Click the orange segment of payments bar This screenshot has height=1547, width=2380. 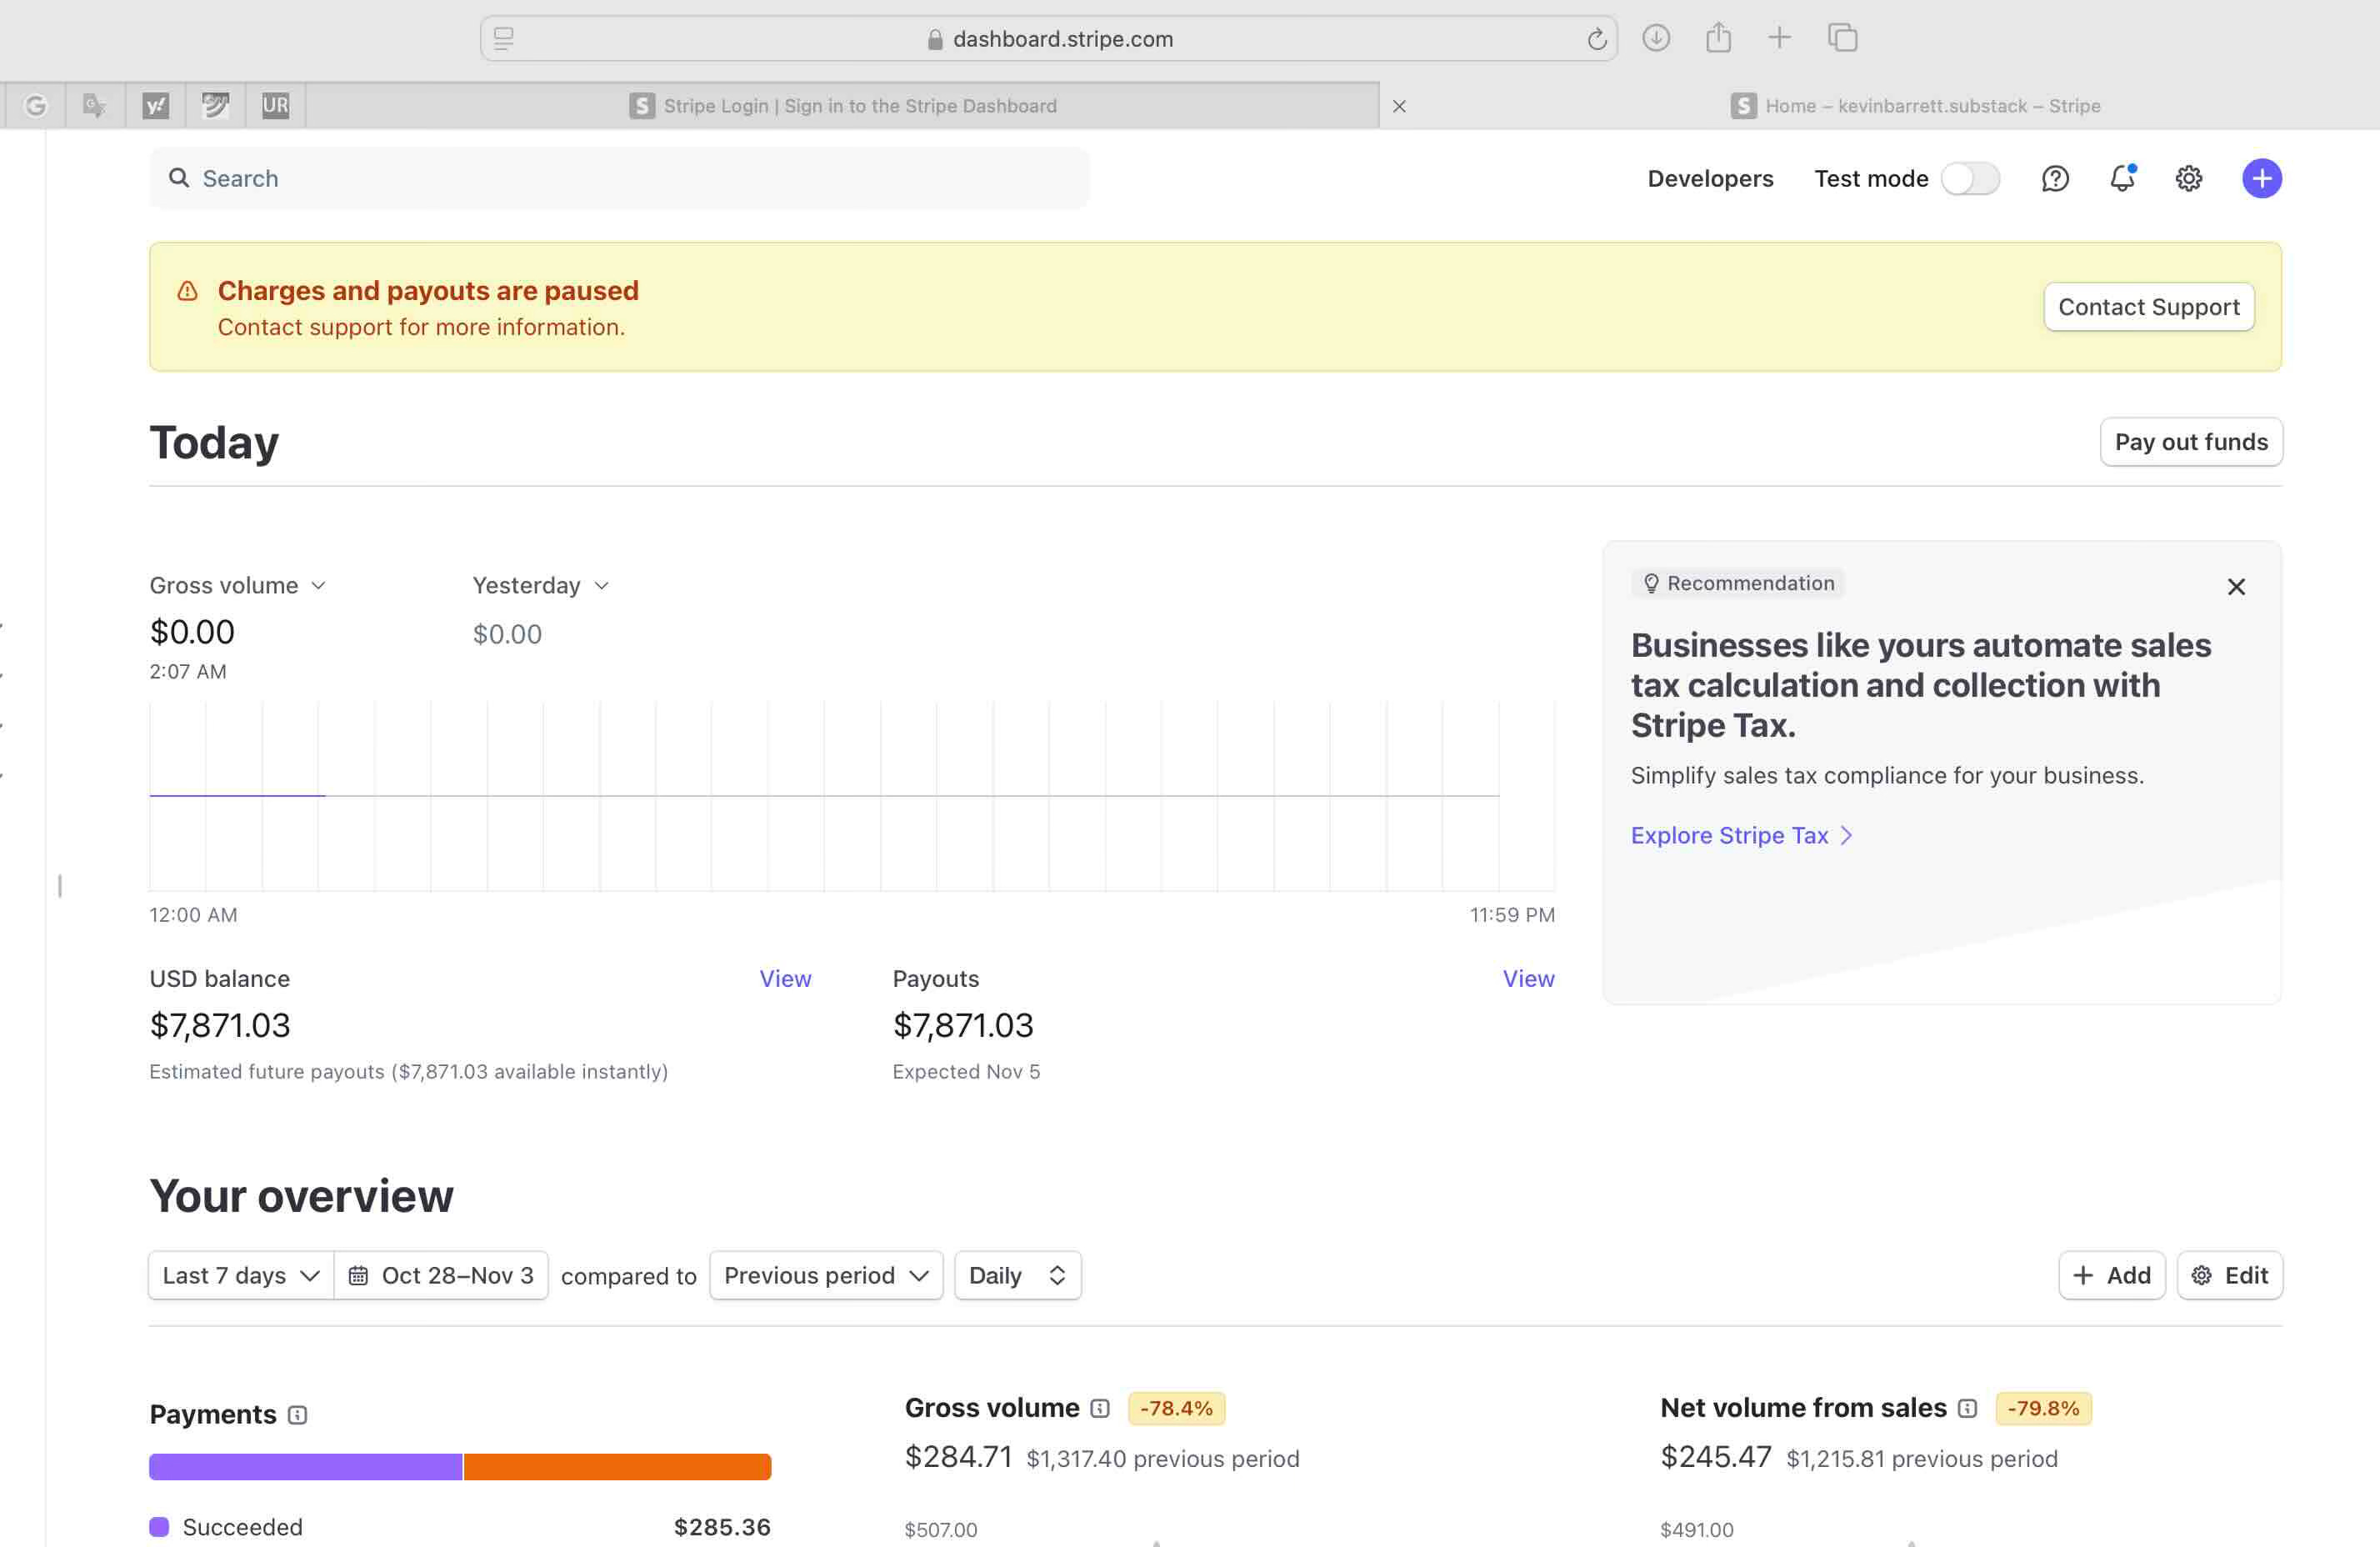[617, 1467]
